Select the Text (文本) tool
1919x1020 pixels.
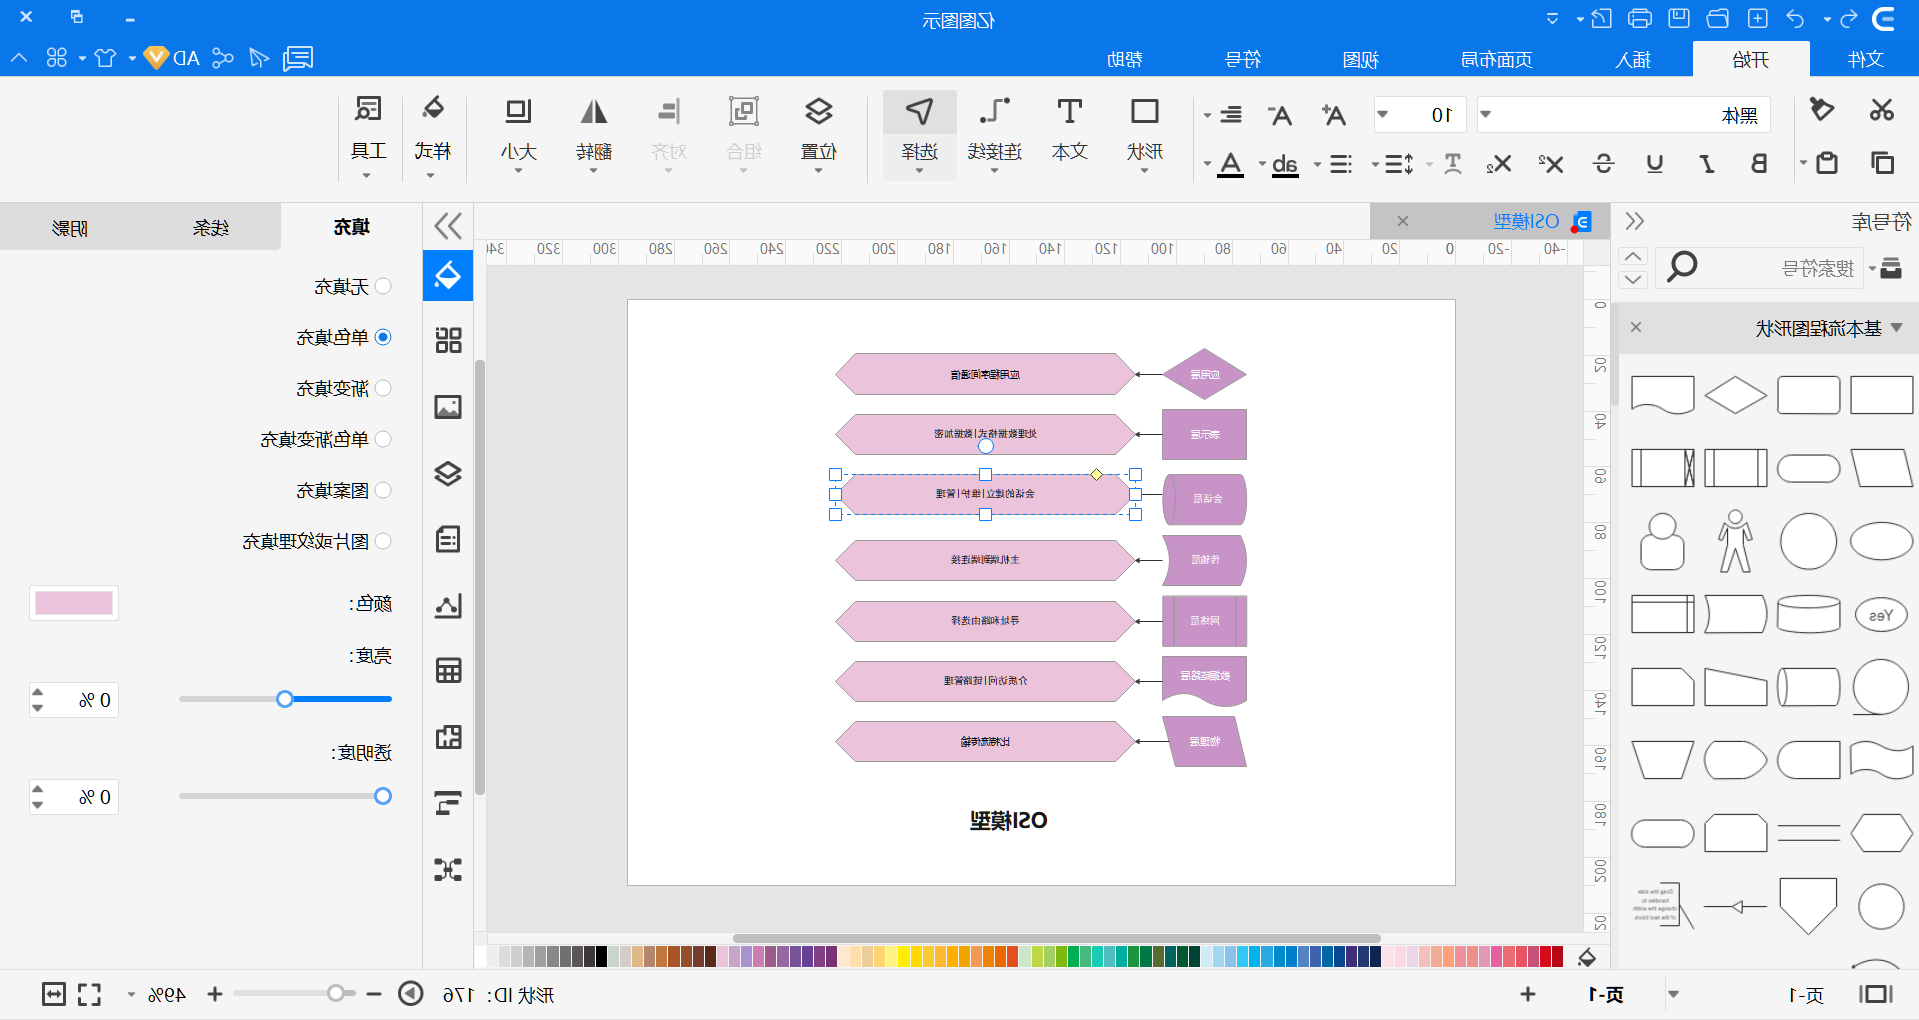click(1070, 129)
